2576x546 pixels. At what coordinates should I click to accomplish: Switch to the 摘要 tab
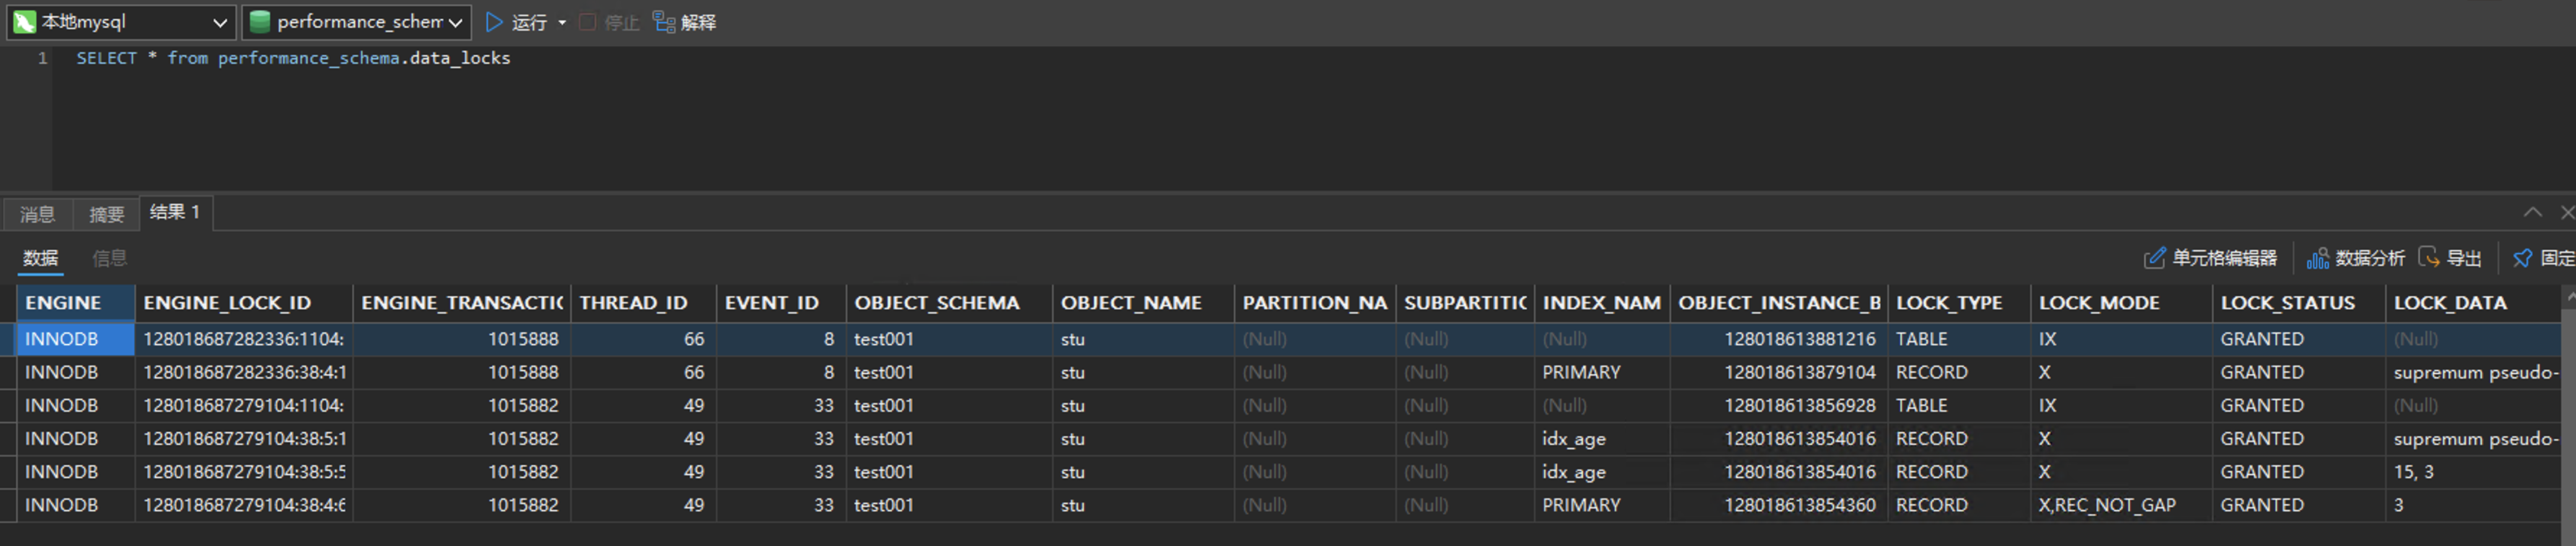(106, 214)
